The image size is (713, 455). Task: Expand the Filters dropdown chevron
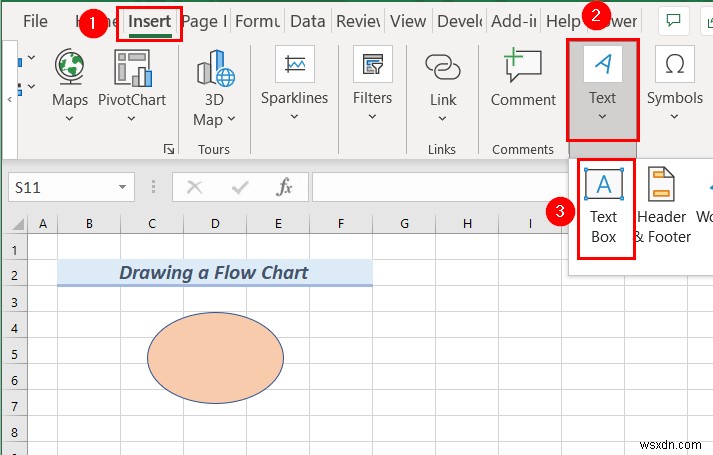coord(372,117)
